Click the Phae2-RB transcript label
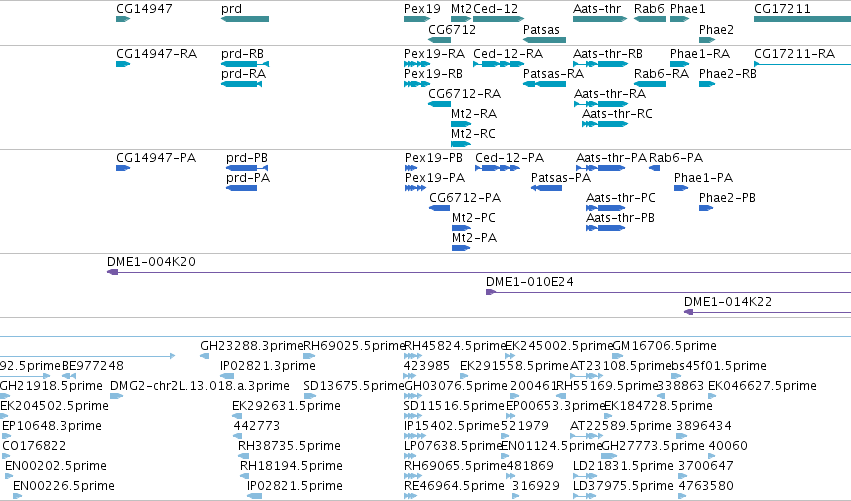The height and width of the screenshot is (501, 851). [x=728, y=73]
